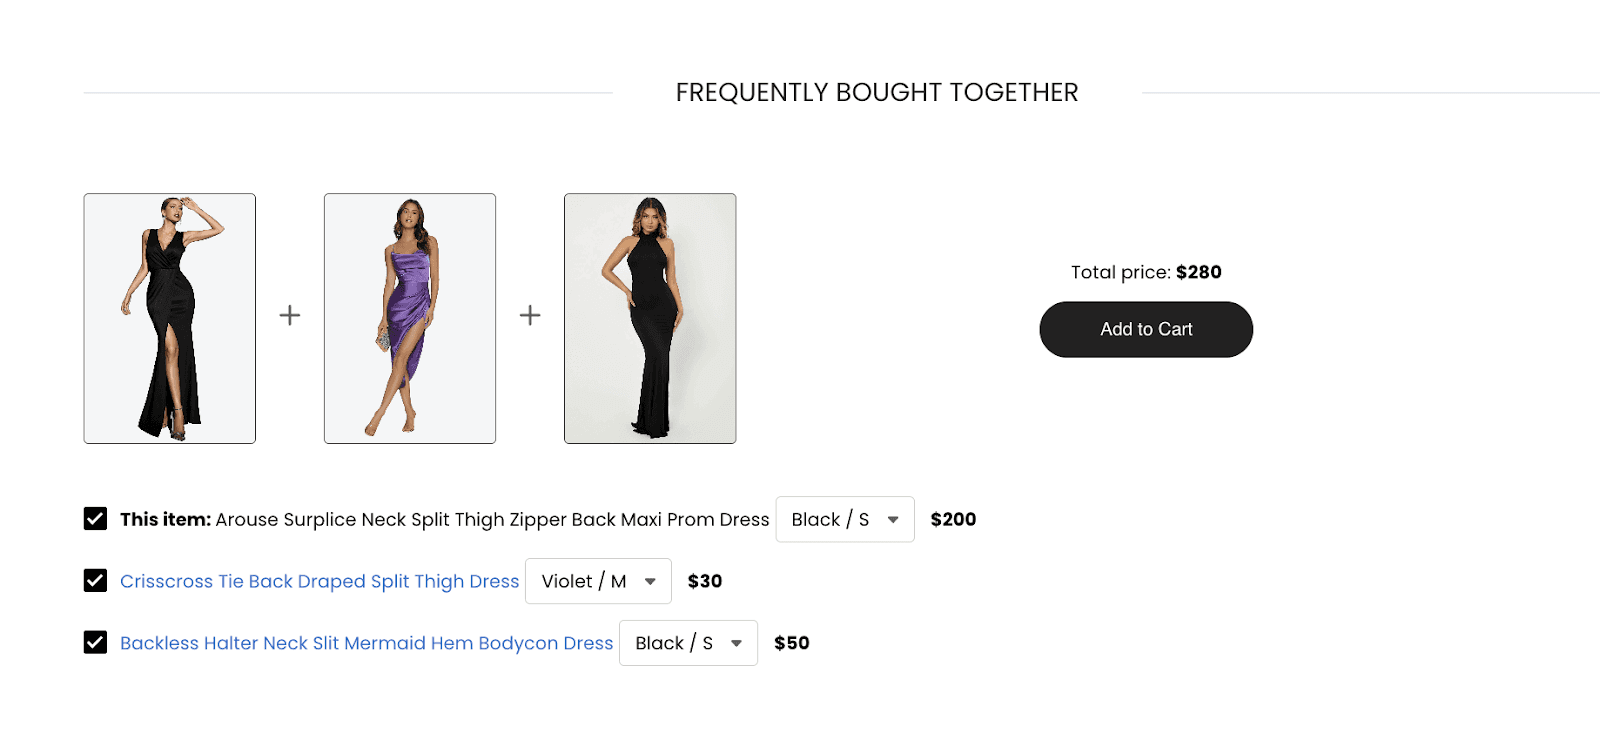The width and height of the screenshot is (1600, 747).
Task: Click the Total price $280 text
Action: 1146,272
